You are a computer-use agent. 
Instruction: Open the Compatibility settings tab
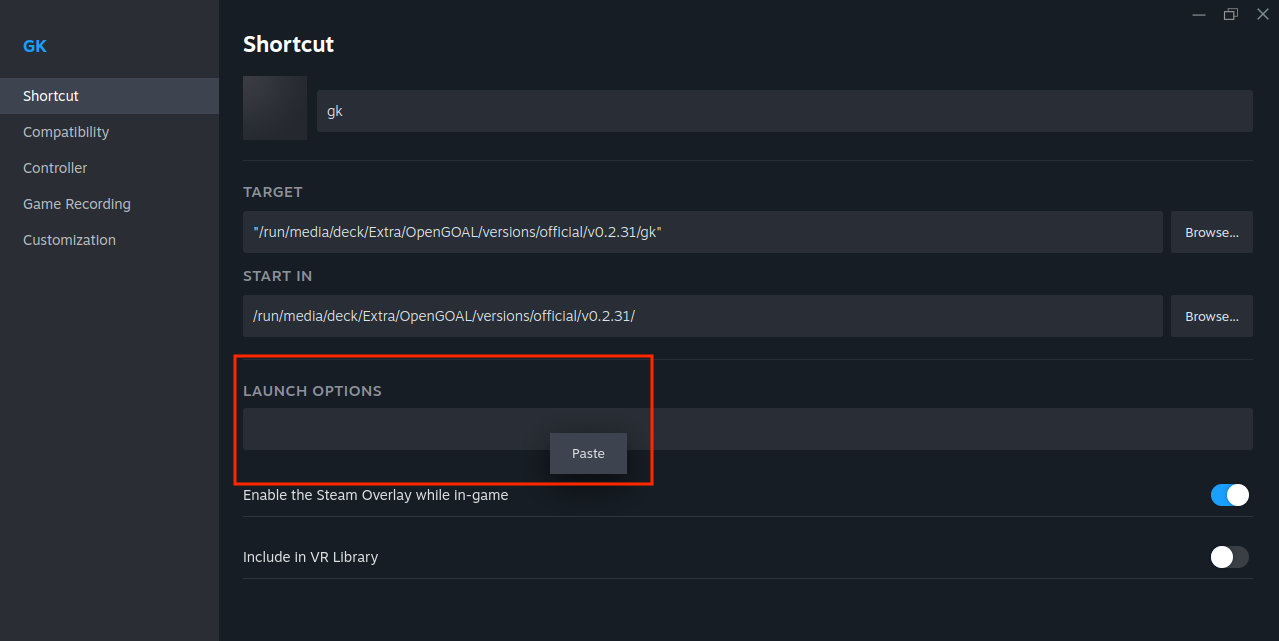point(66,132)
